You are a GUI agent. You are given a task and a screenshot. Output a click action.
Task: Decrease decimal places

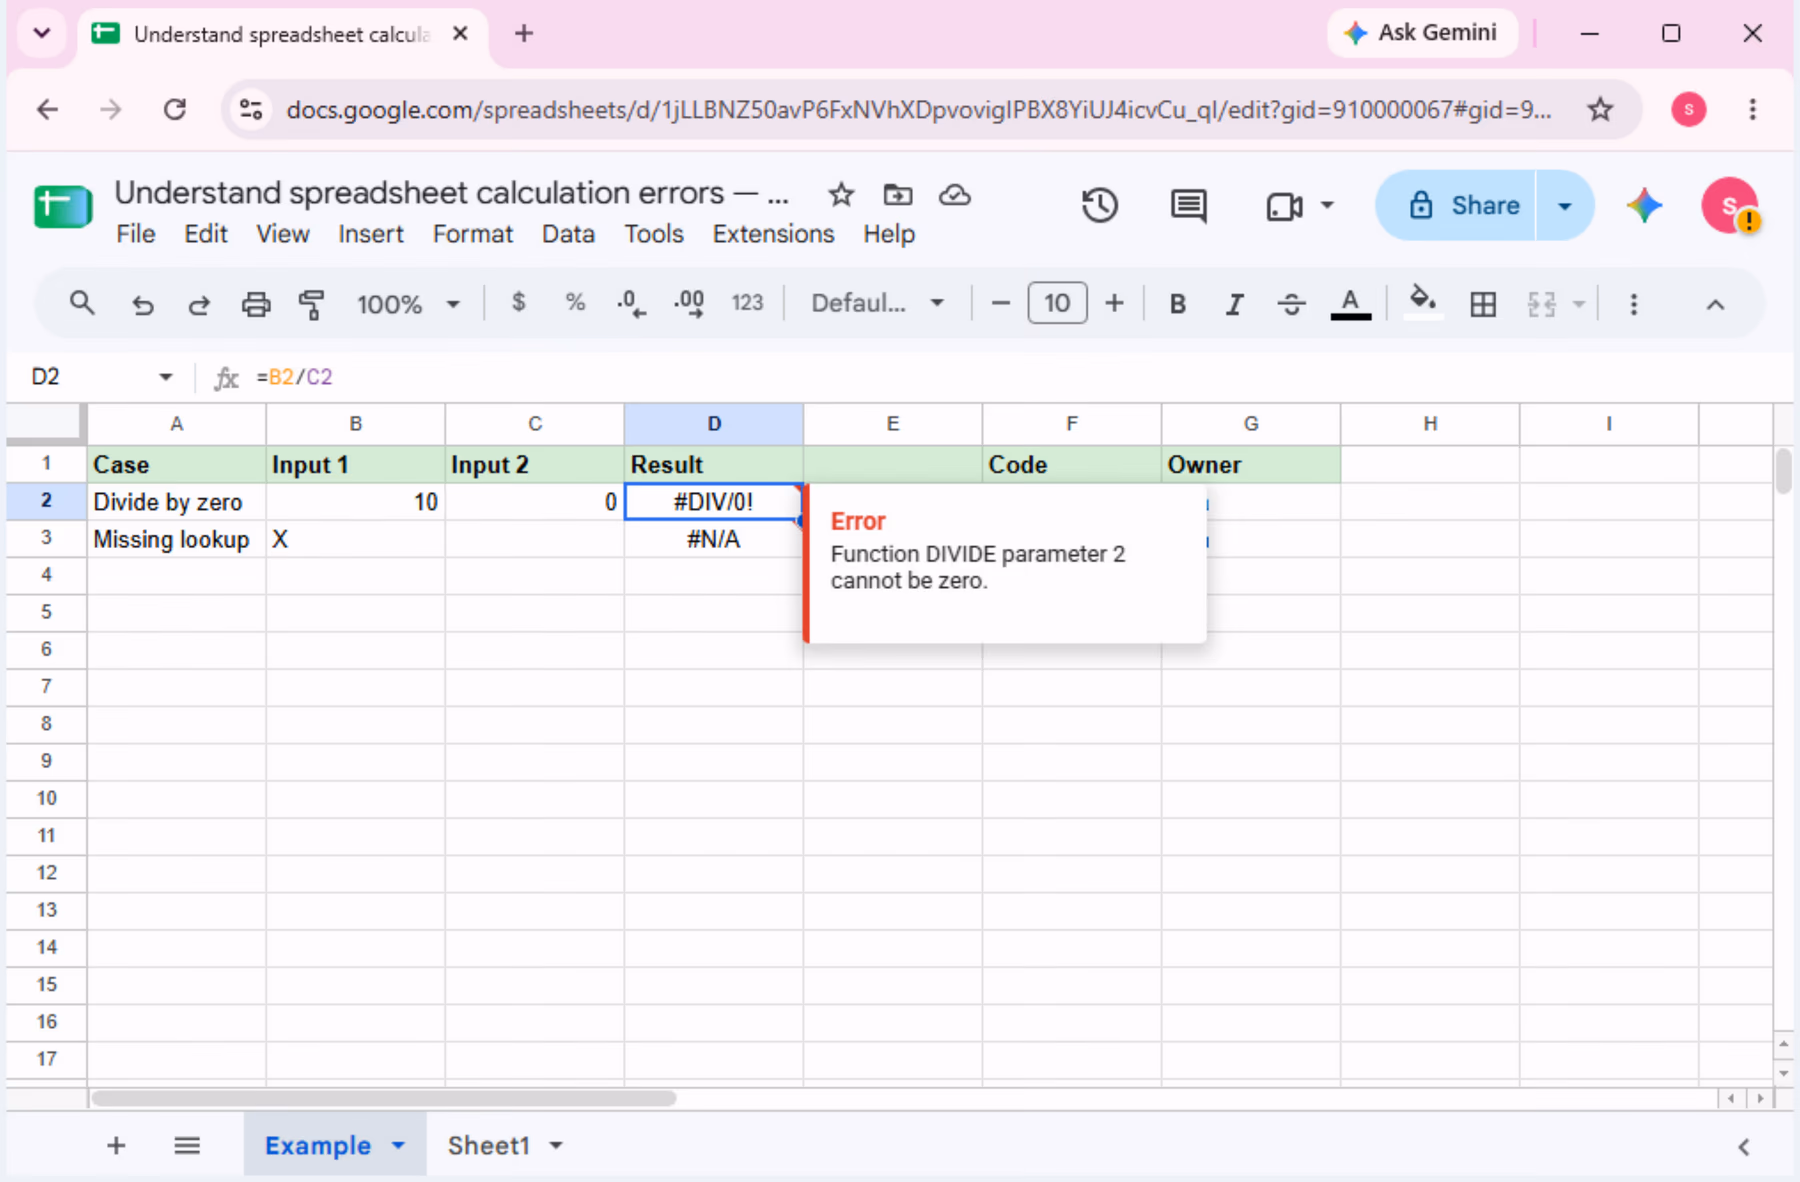click(x=631, y=303)
